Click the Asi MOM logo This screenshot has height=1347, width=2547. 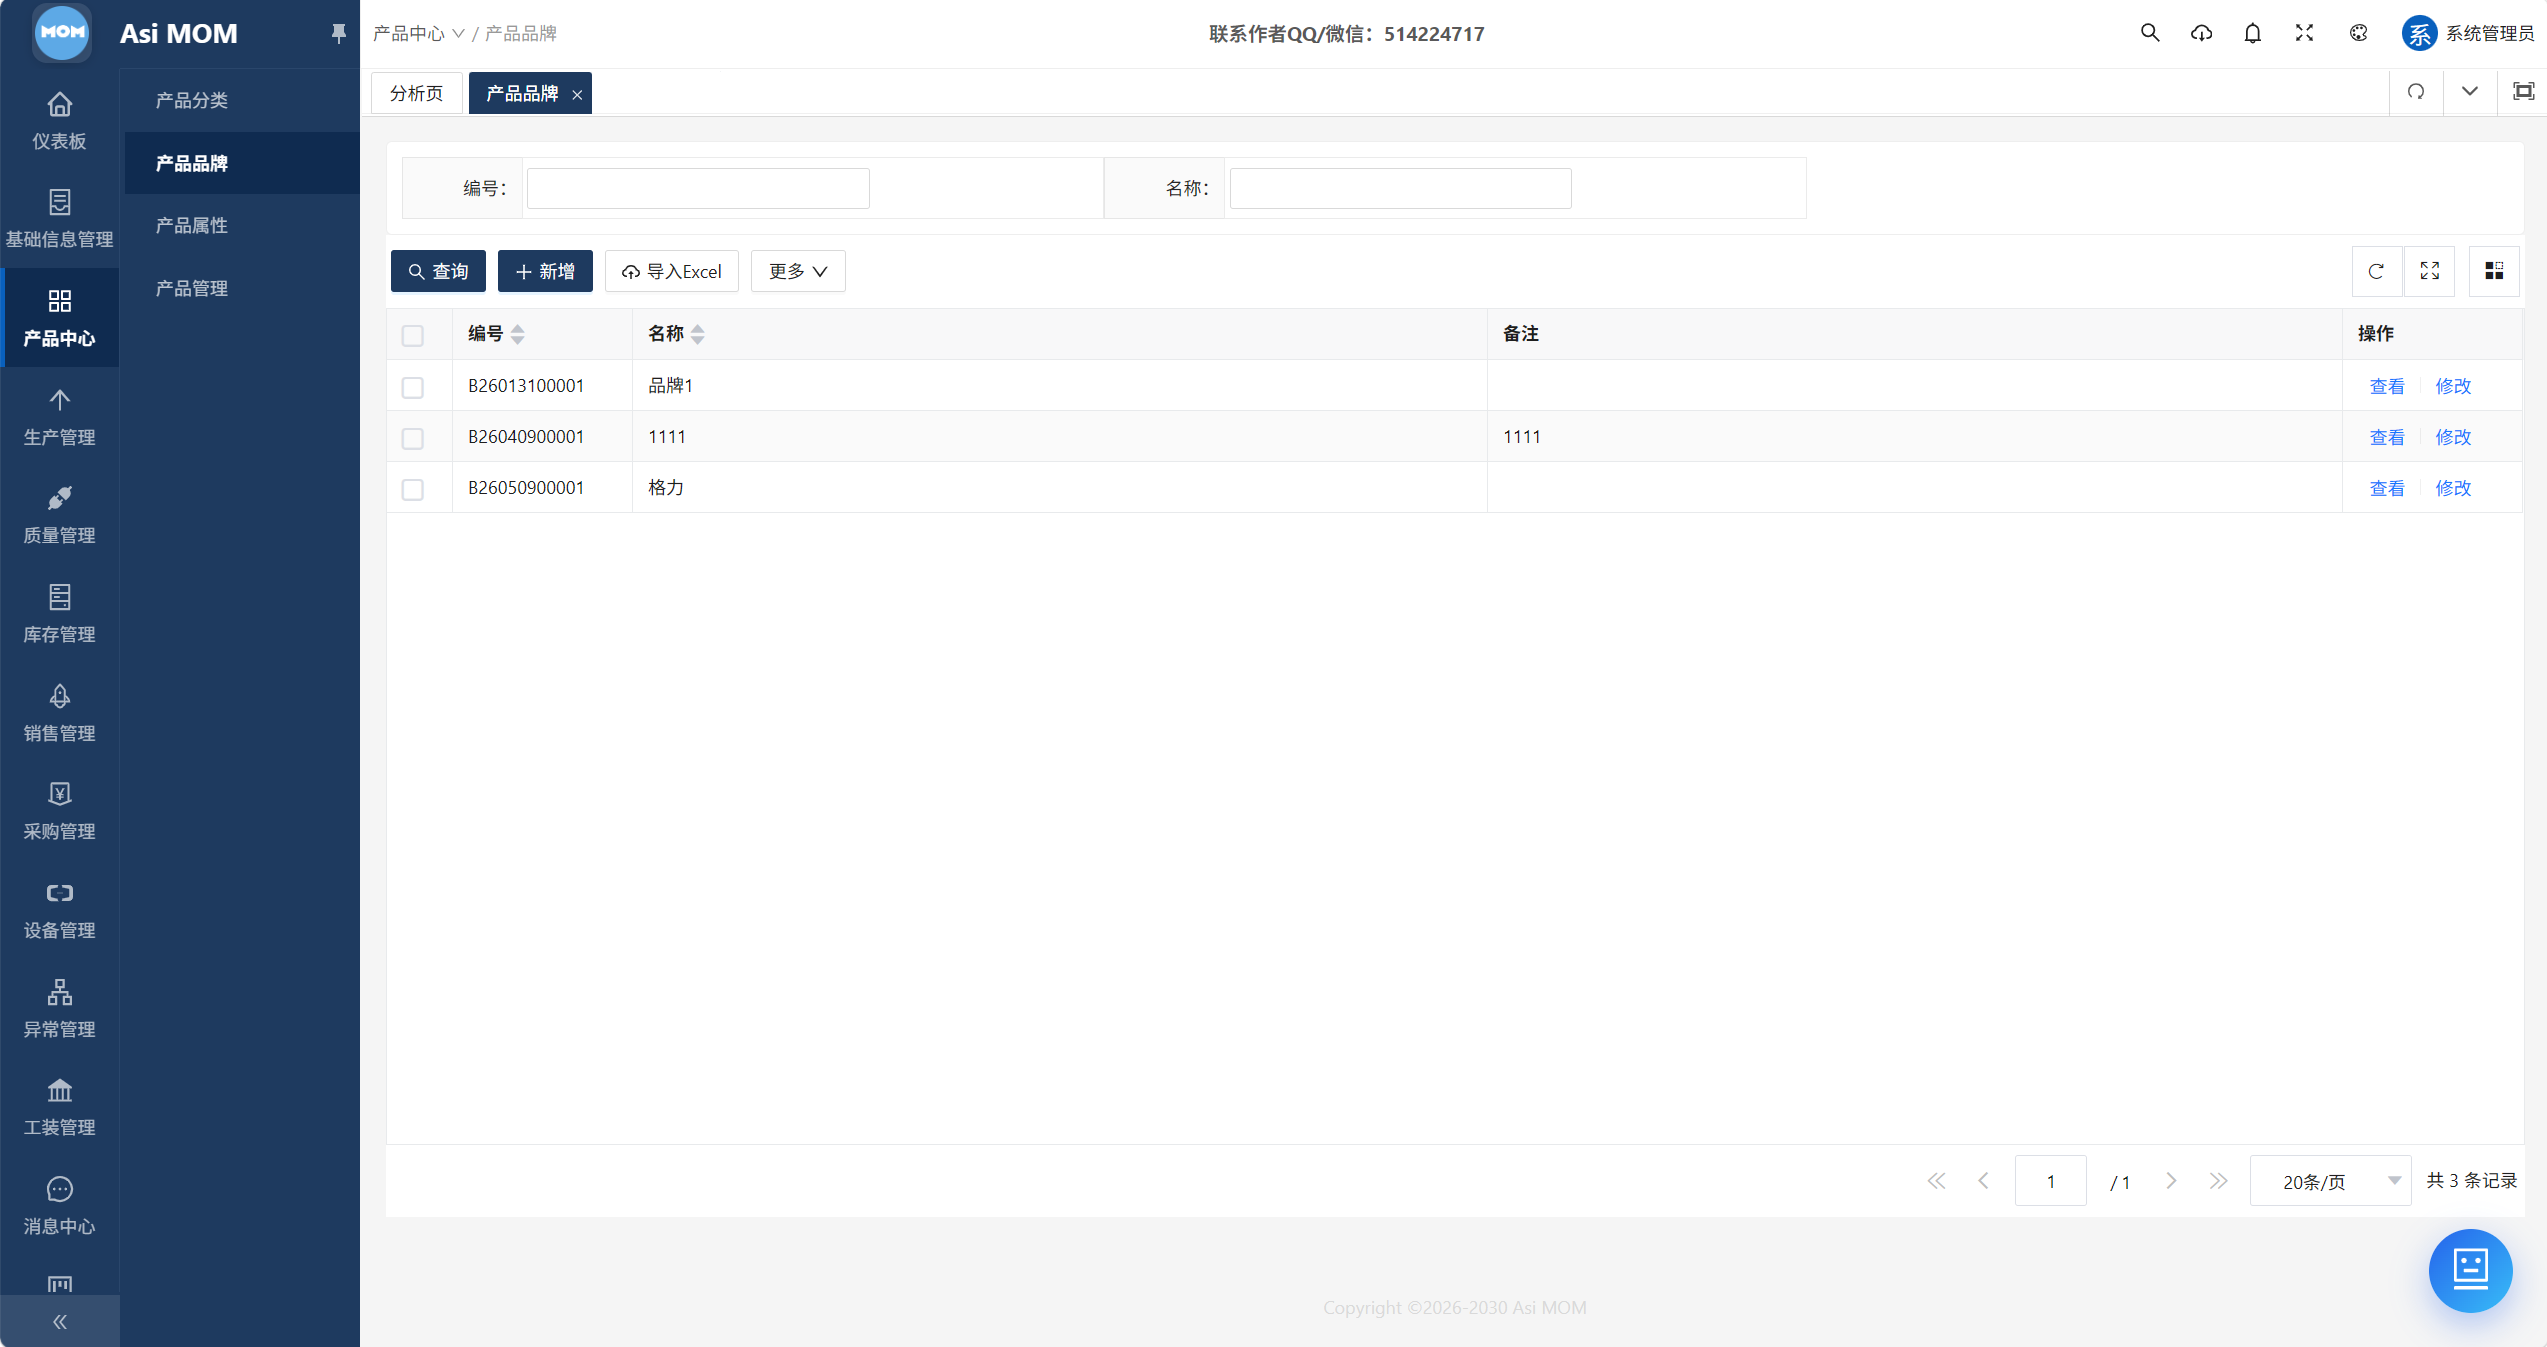point(62,33)
